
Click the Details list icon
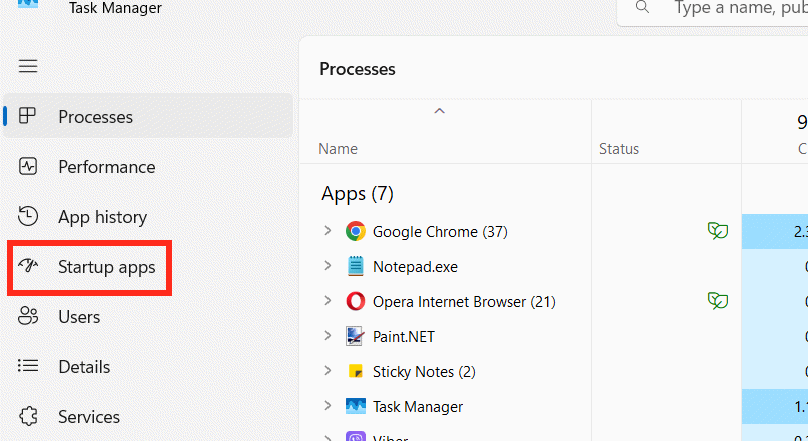pos(28,366)
